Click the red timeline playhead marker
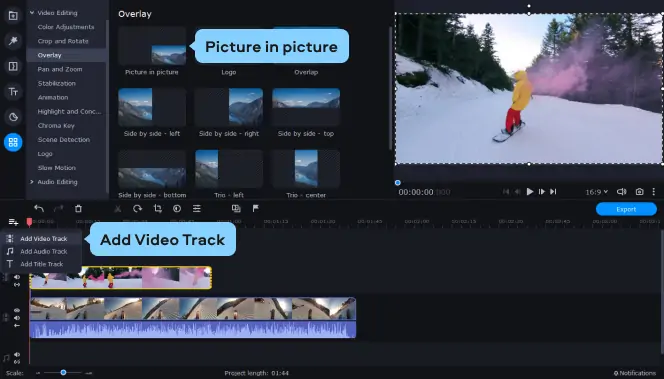 29,222
